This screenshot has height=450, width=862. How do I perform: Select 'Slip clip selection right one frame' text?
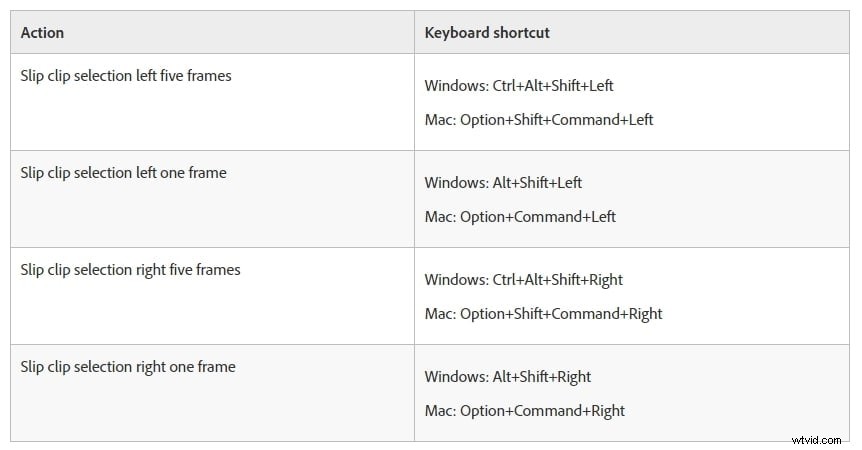128,367
